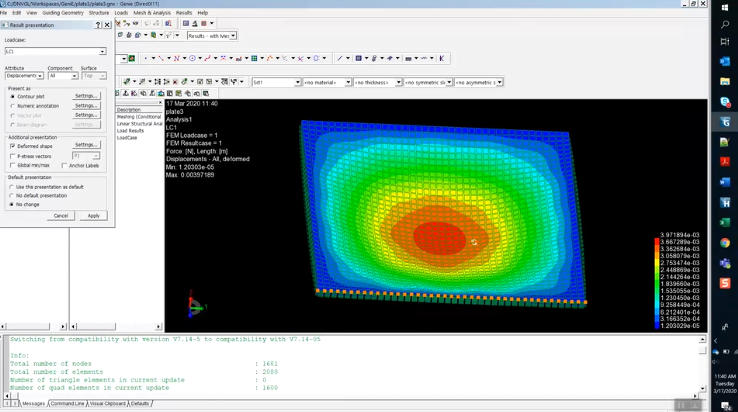Screen dimensions: 738x412
Task: Enable the P-stress vectors checkbox
Action: tap(13, 156)
